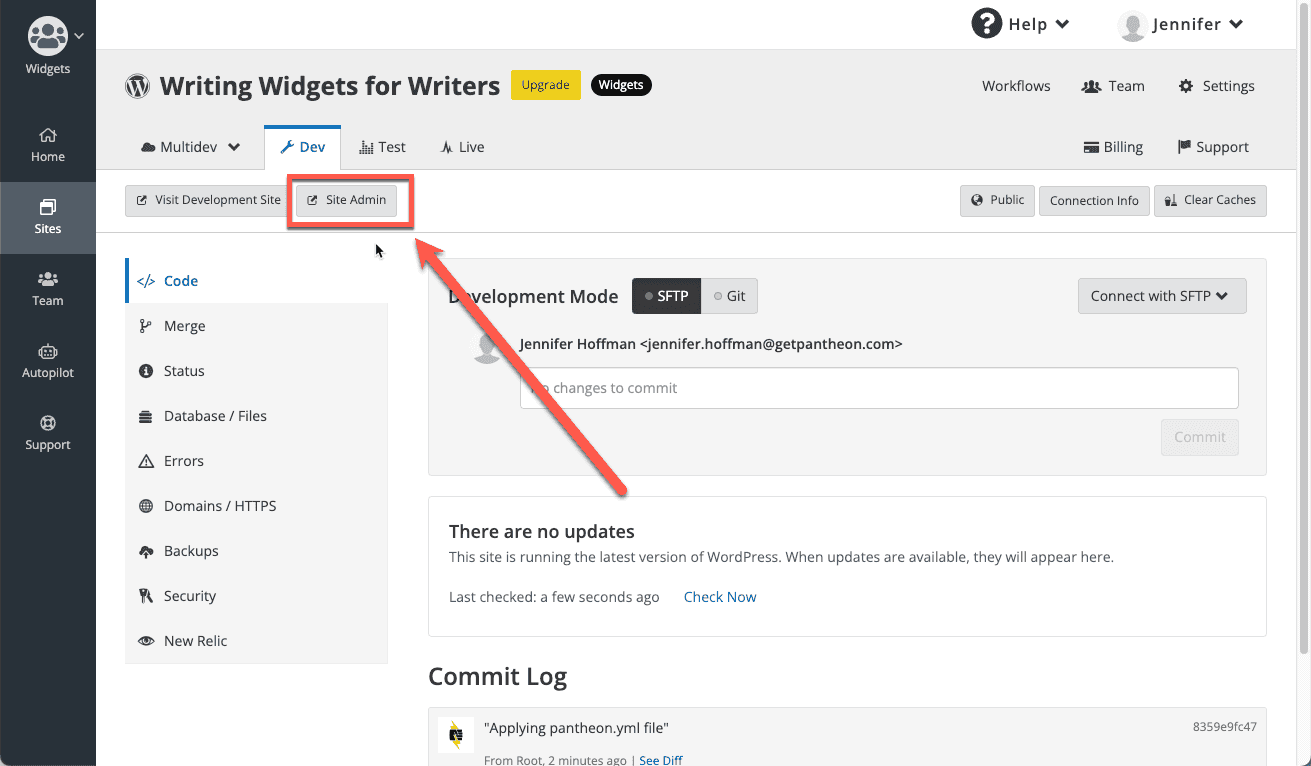Expand the Multidev environment dropdown
The image size is (1311, 766).
click(x=190, y=146)
